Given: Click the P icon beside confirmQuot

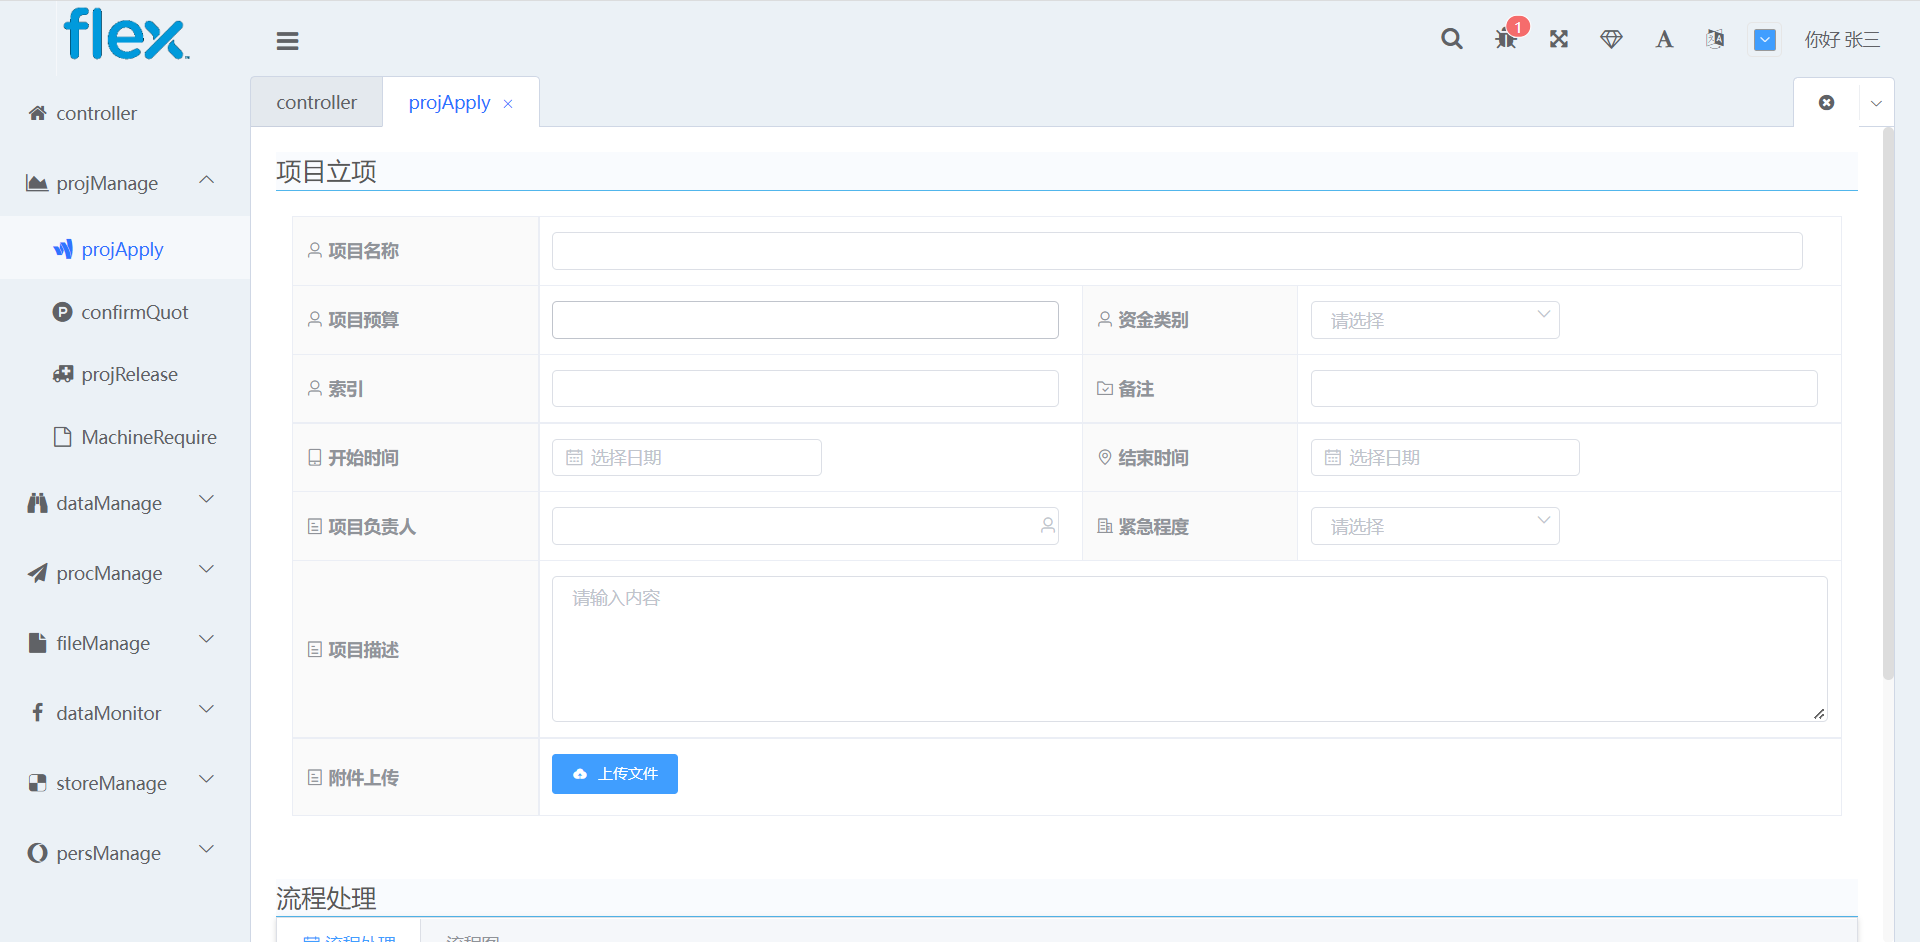Looking at the screenshot, I should tap(62, 312).
